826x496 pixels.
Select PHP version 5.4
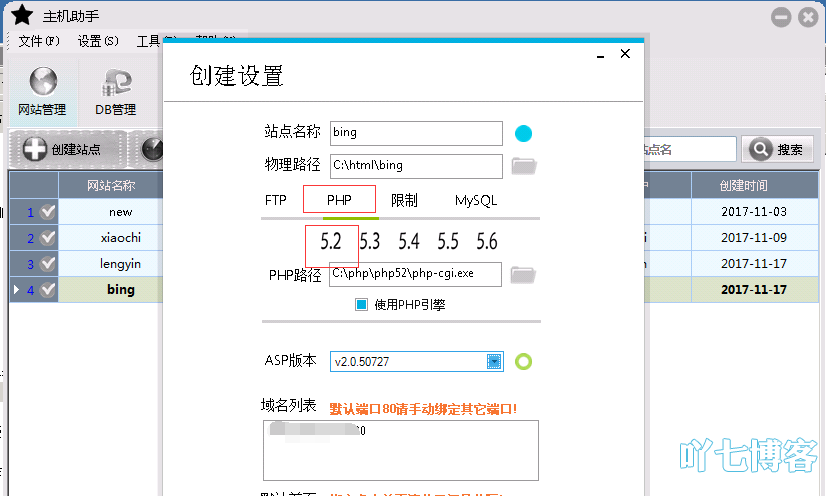pos(408,242)
